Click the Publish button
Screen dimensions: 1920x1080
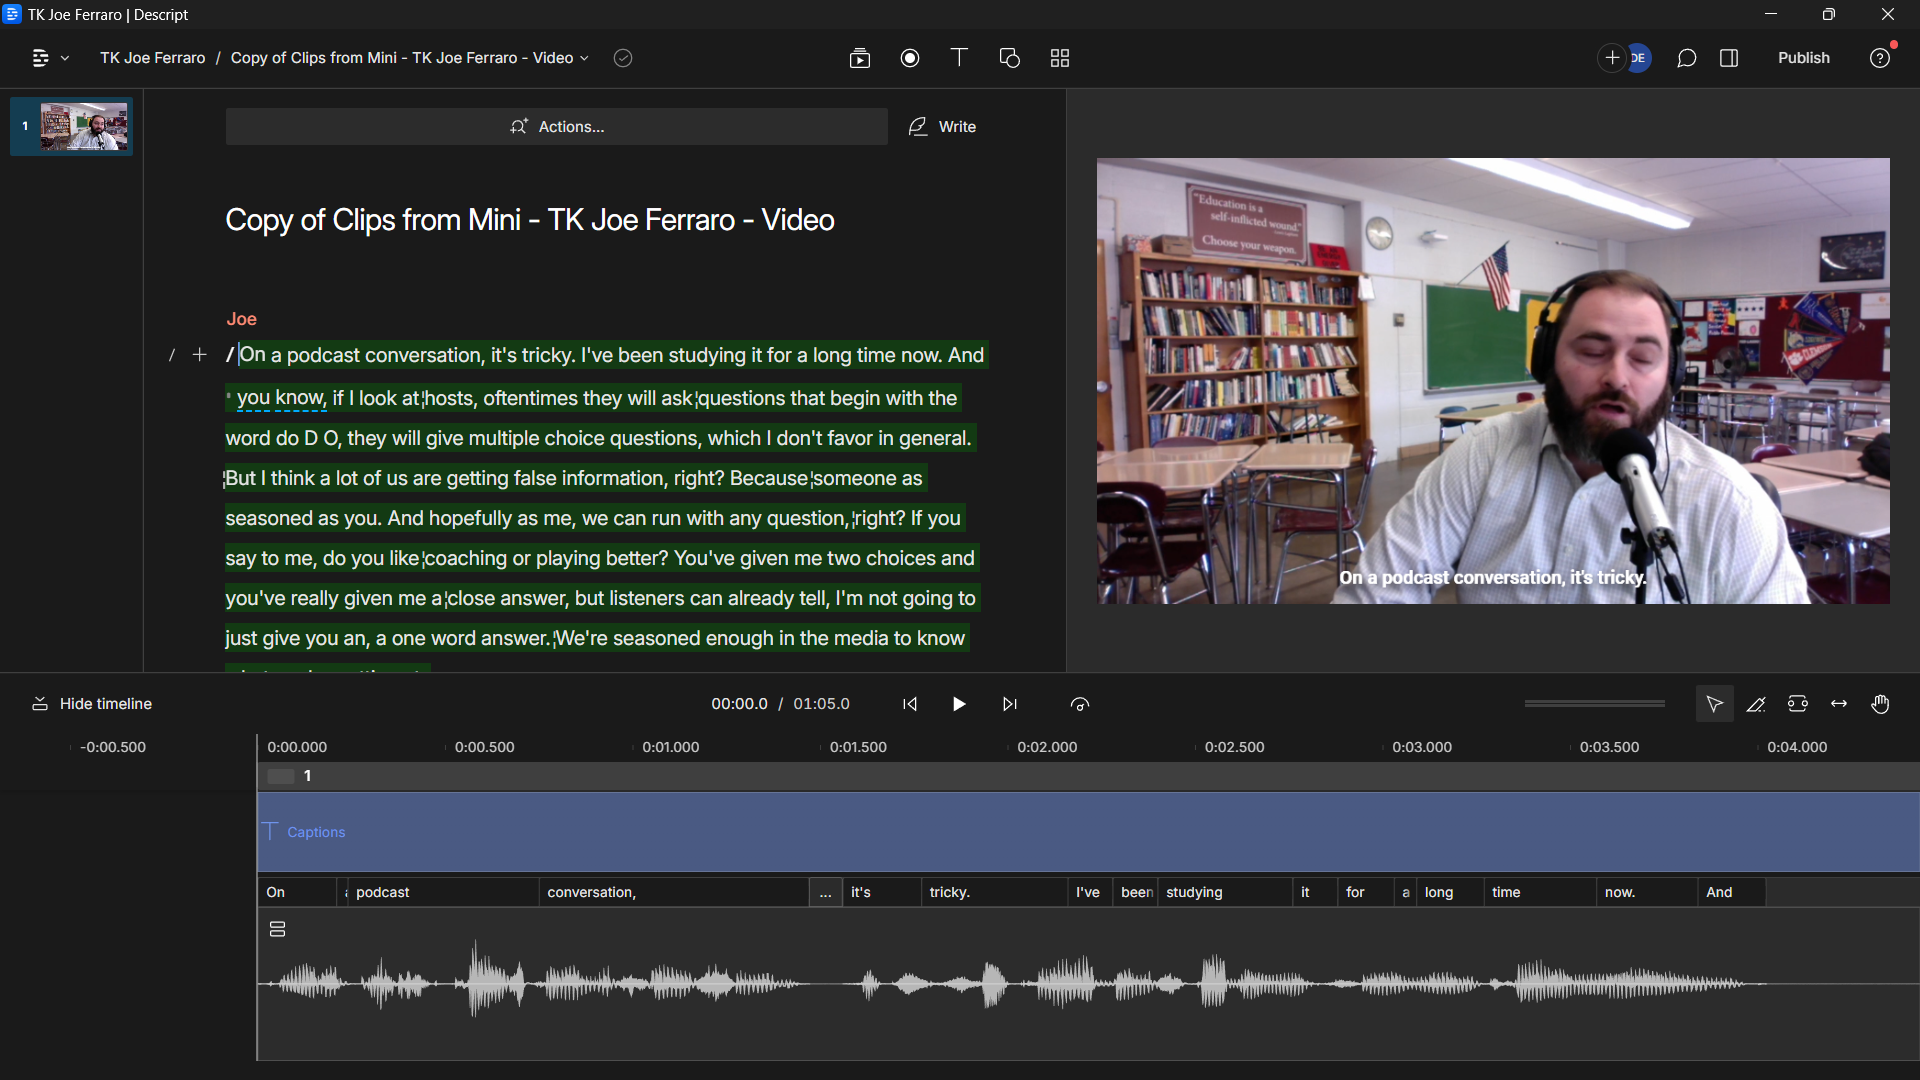click(1803, 58)
